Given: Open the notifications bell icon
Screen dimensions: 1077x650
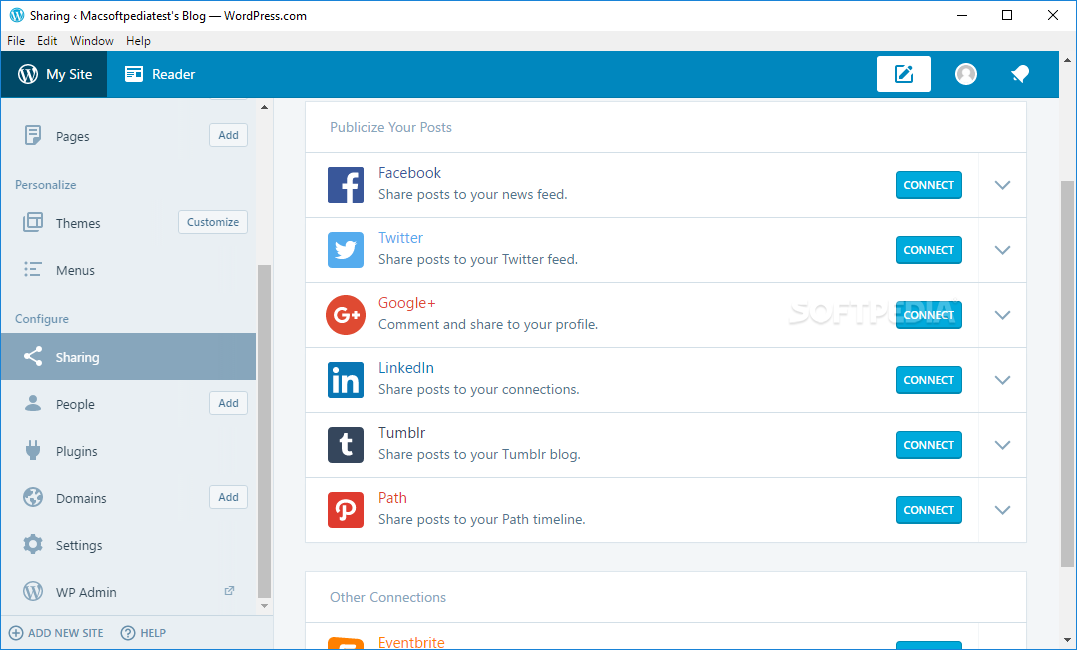Looking at the screenshot, I should (x=1020, y=74).
